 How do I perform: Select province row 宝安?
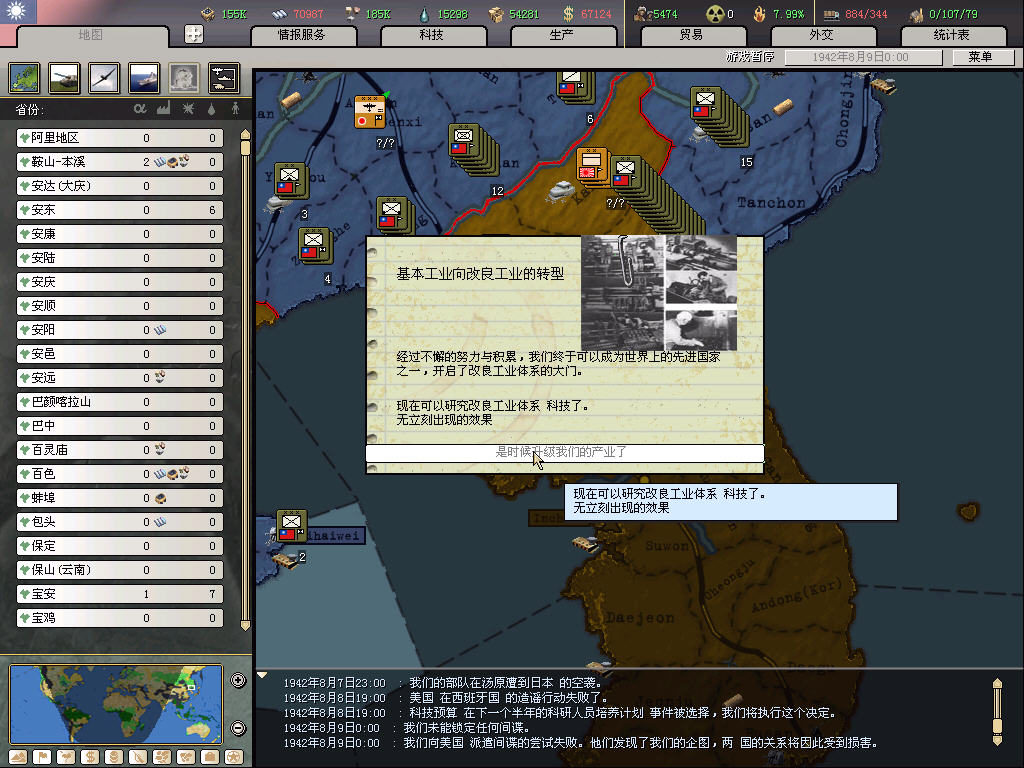(120, 594)
